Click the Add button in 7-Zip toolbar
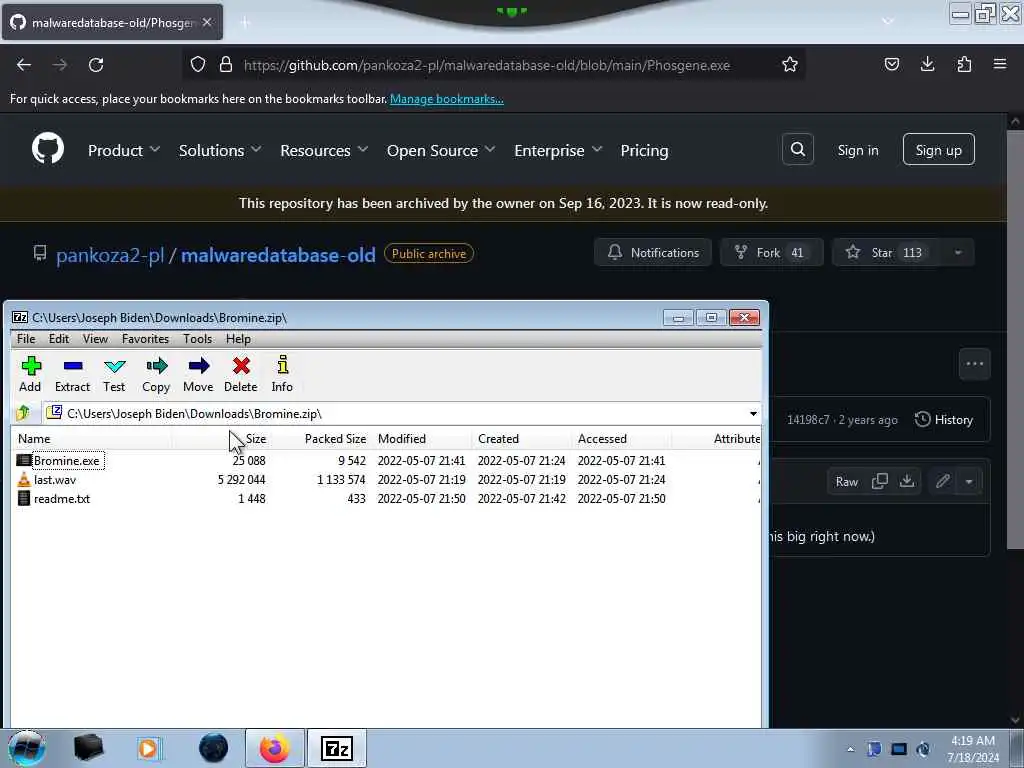Image resolution: width=1024 pixels, height=768 pixels. coord(30,374)
